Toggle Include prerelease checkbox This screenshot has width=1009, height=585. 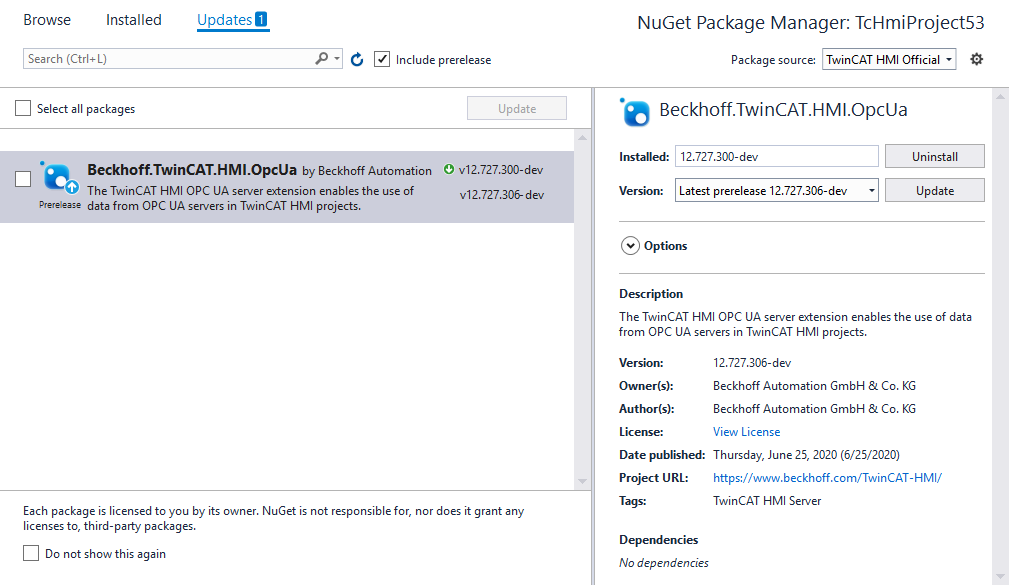click(x=382, y=59)
